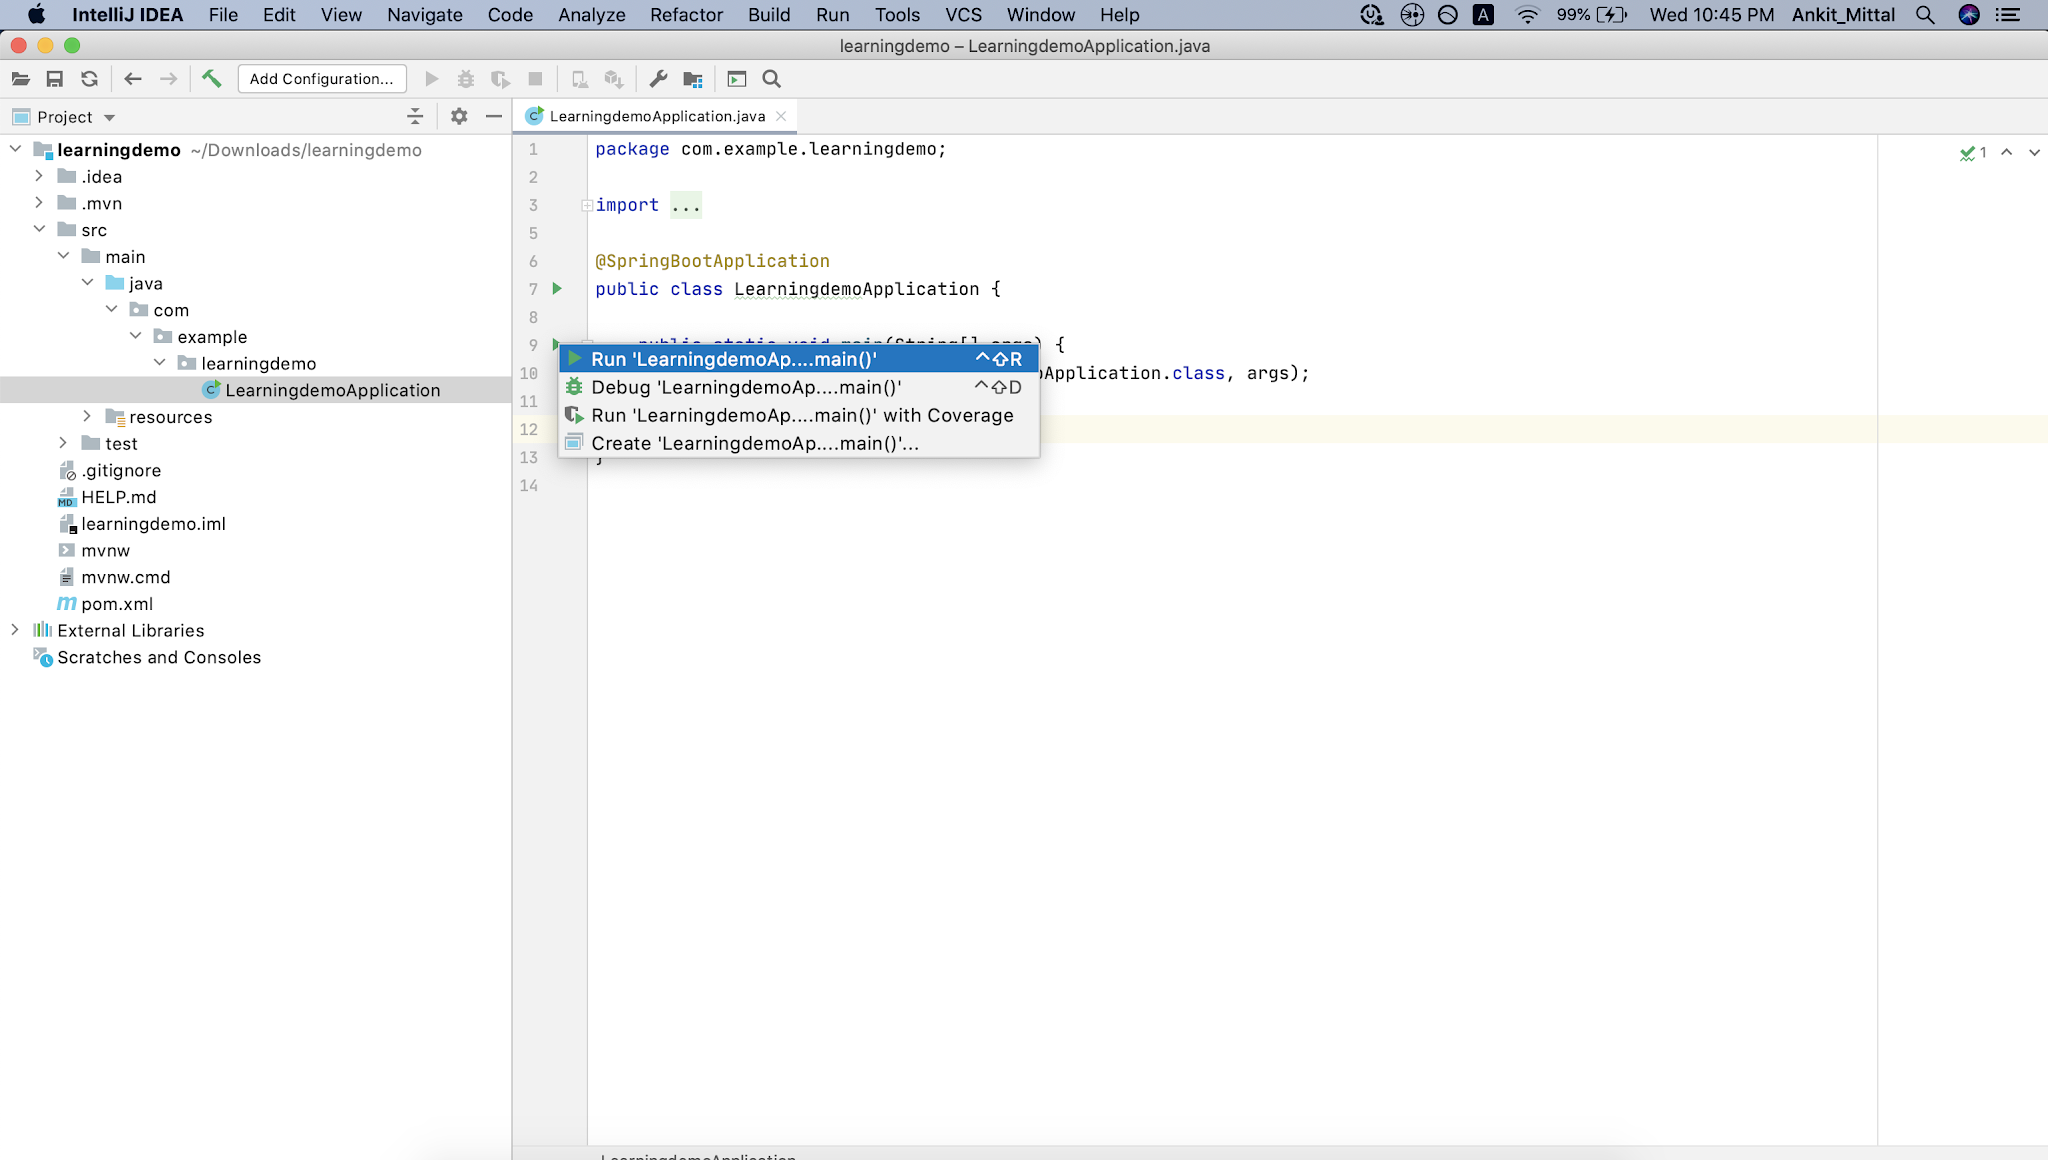2048x1160 pixels.
Task: Open Project Structure folder icon in toolbar
Action: click(693, 79)
